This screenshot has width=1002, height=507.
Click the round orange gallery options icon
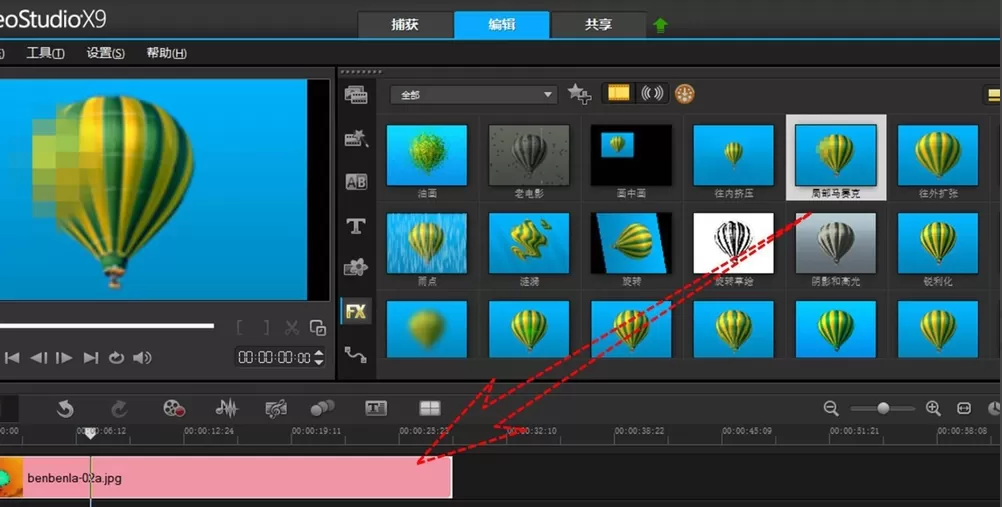coord(685,94)
